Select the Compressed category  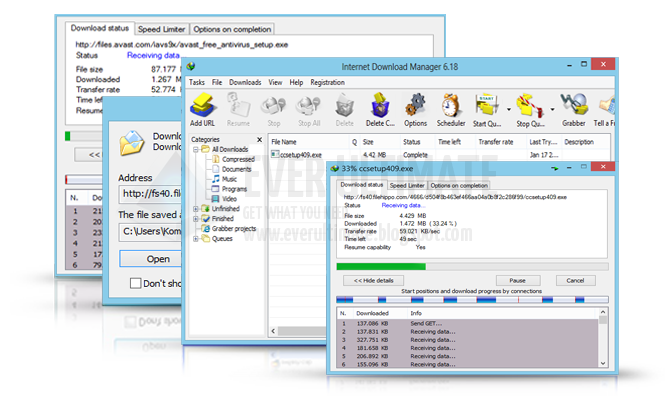(238, 159)
